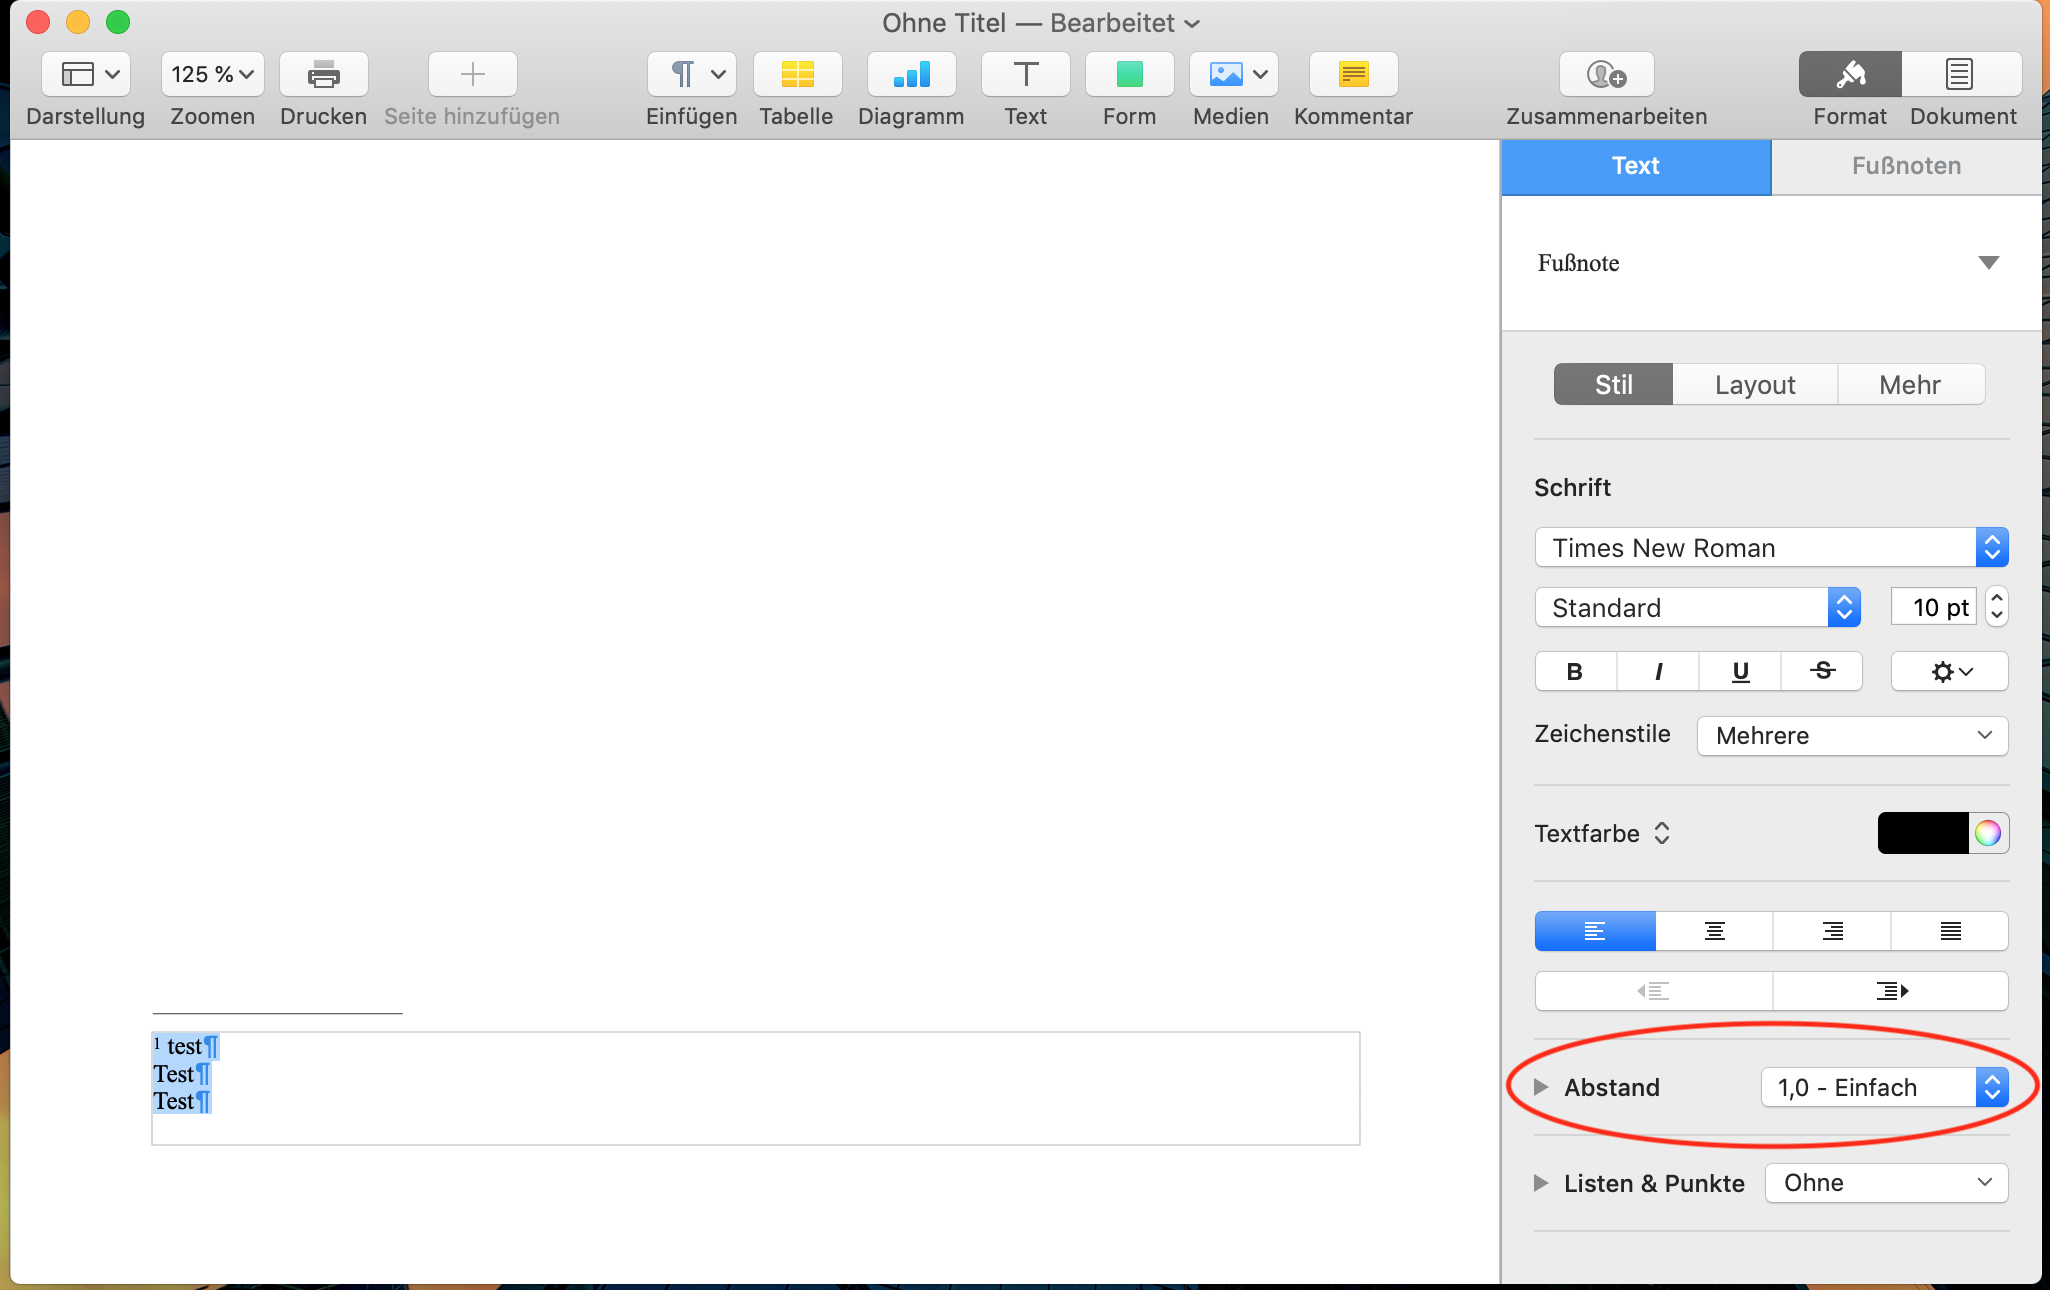Add a Kommentar sticky note
The width and height of the screenshot is (2050, 1290).
(1353, 75)
